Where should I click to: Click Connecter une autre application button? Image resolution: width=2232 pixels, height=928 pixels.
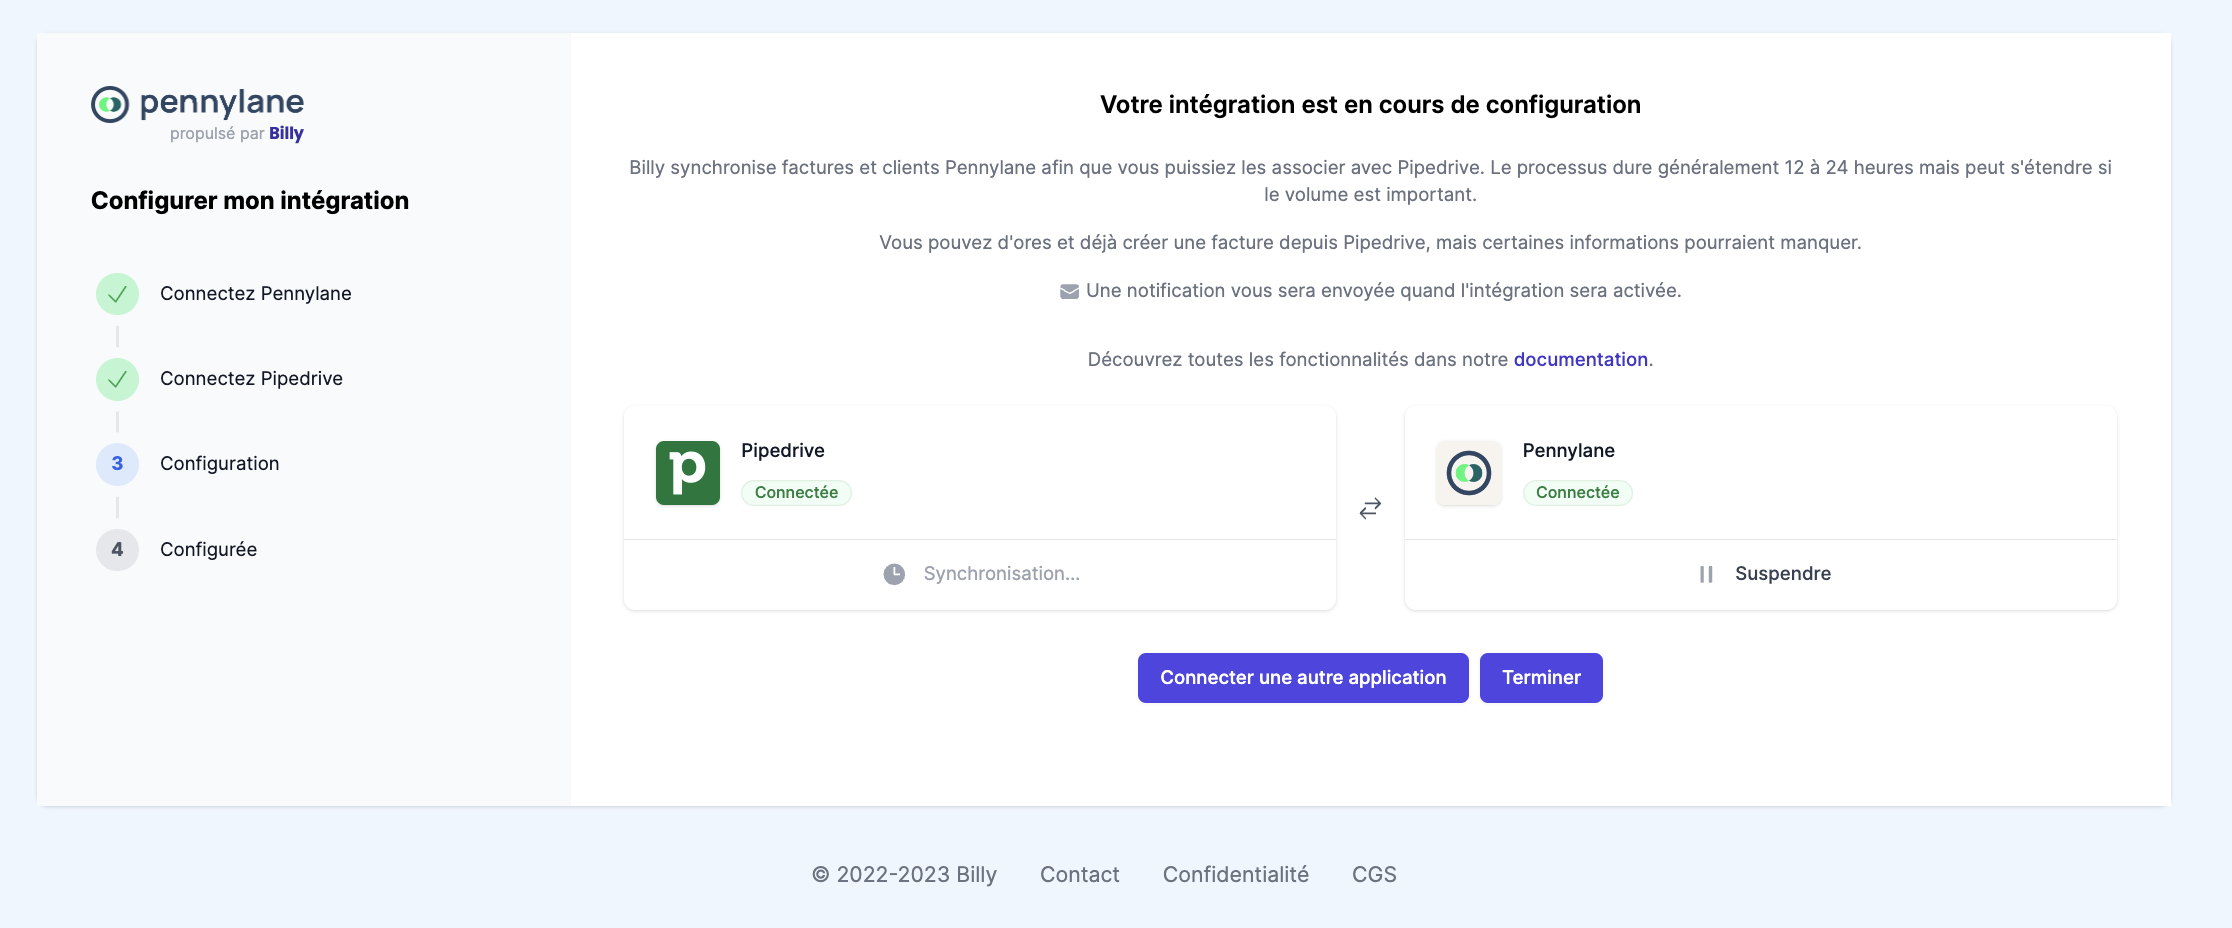(1303, 678)
